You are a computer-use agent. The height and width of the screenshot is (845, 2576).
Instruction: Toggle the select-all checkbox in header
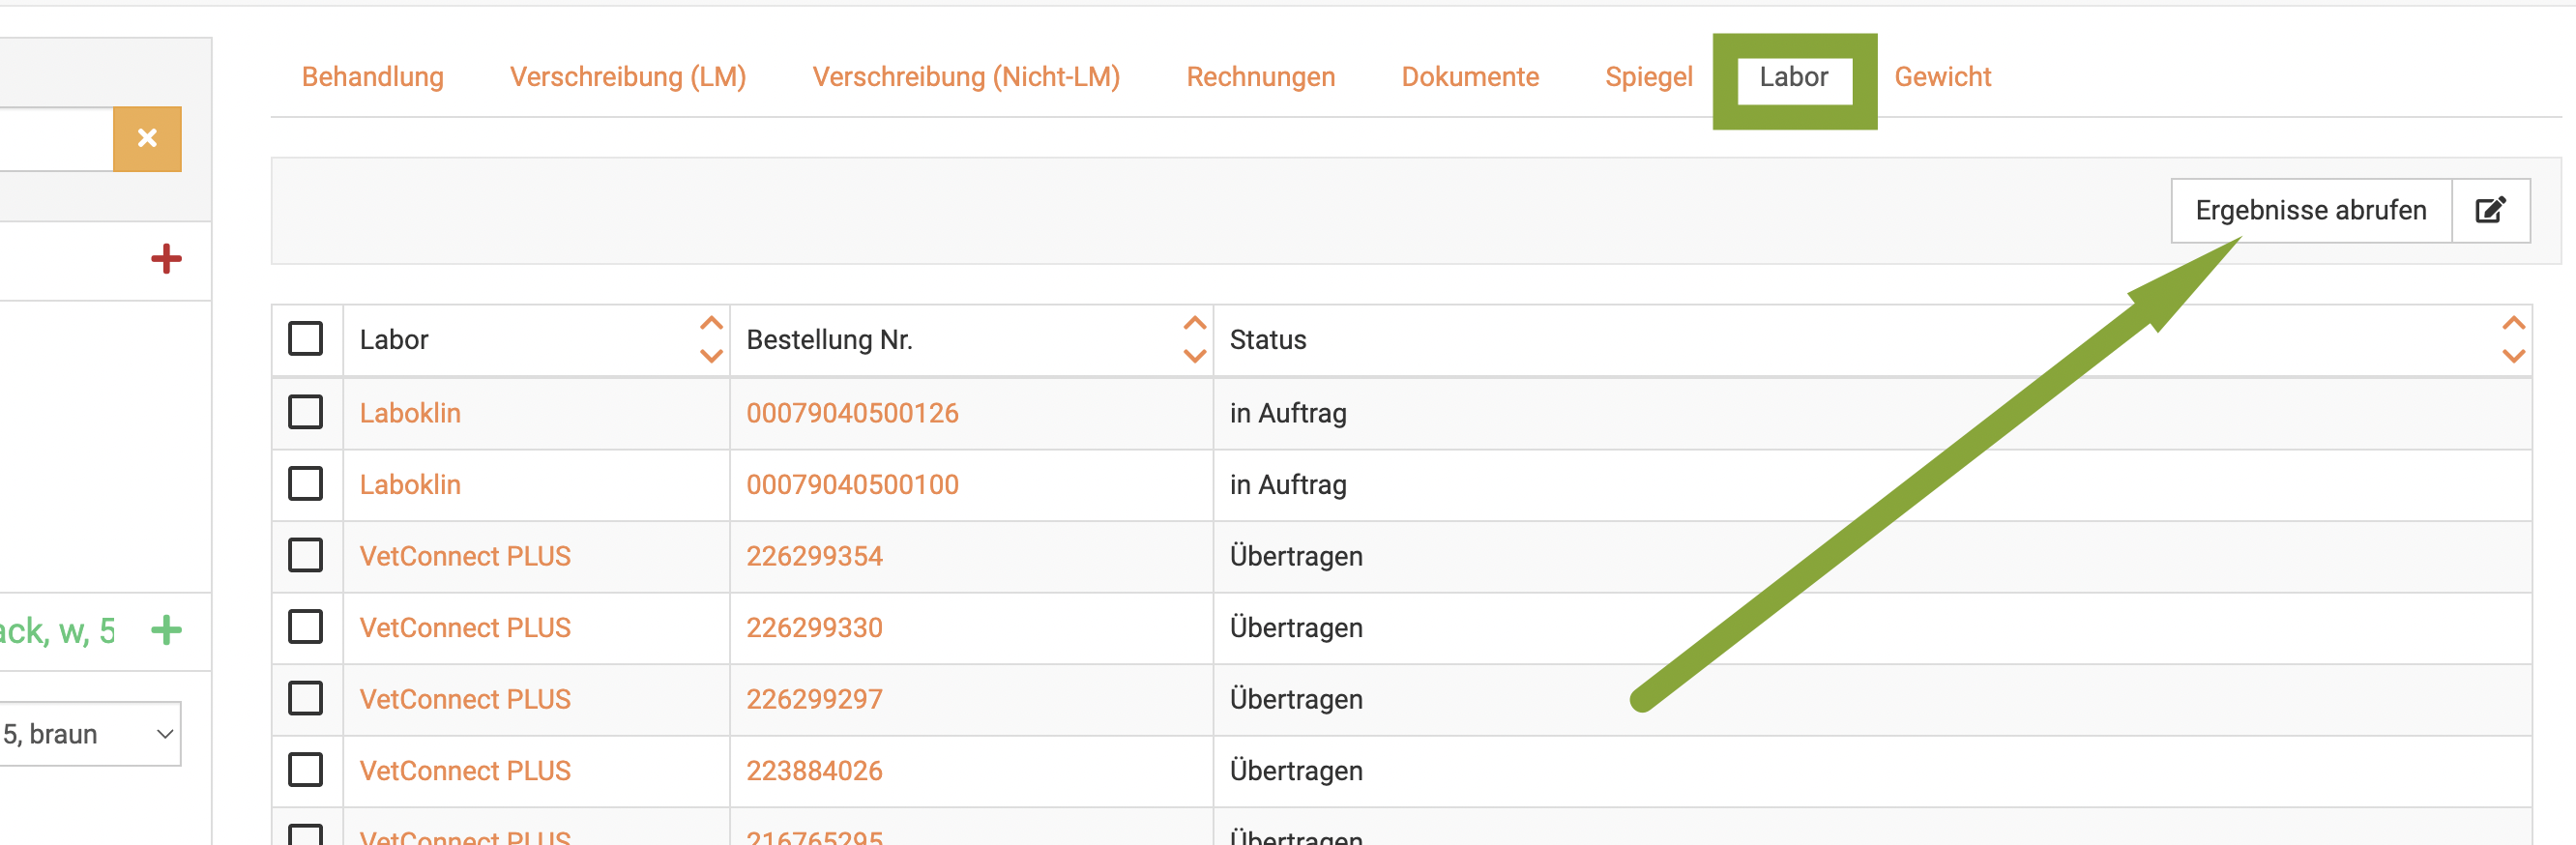306,339
